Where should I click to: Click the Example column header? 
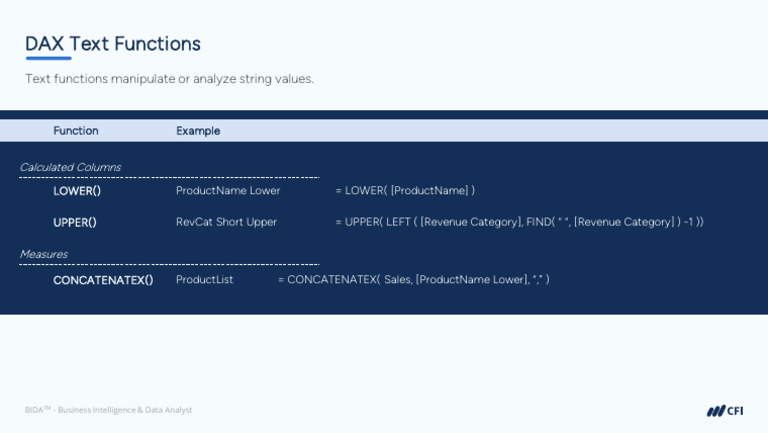click(x=198, y=131)
